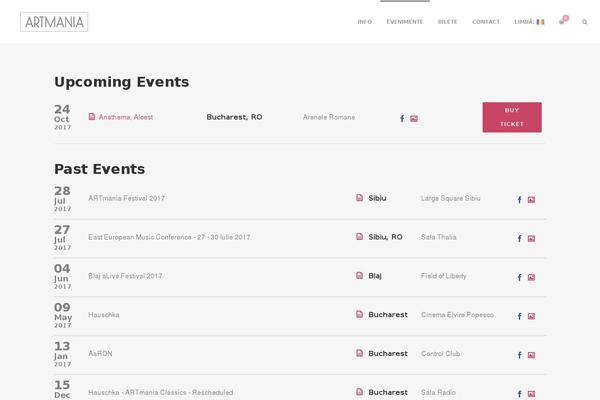Open Facebook icon for ARTmania Festival 2017
This screenshot has height=400, width=600.
tap(520, 200)
